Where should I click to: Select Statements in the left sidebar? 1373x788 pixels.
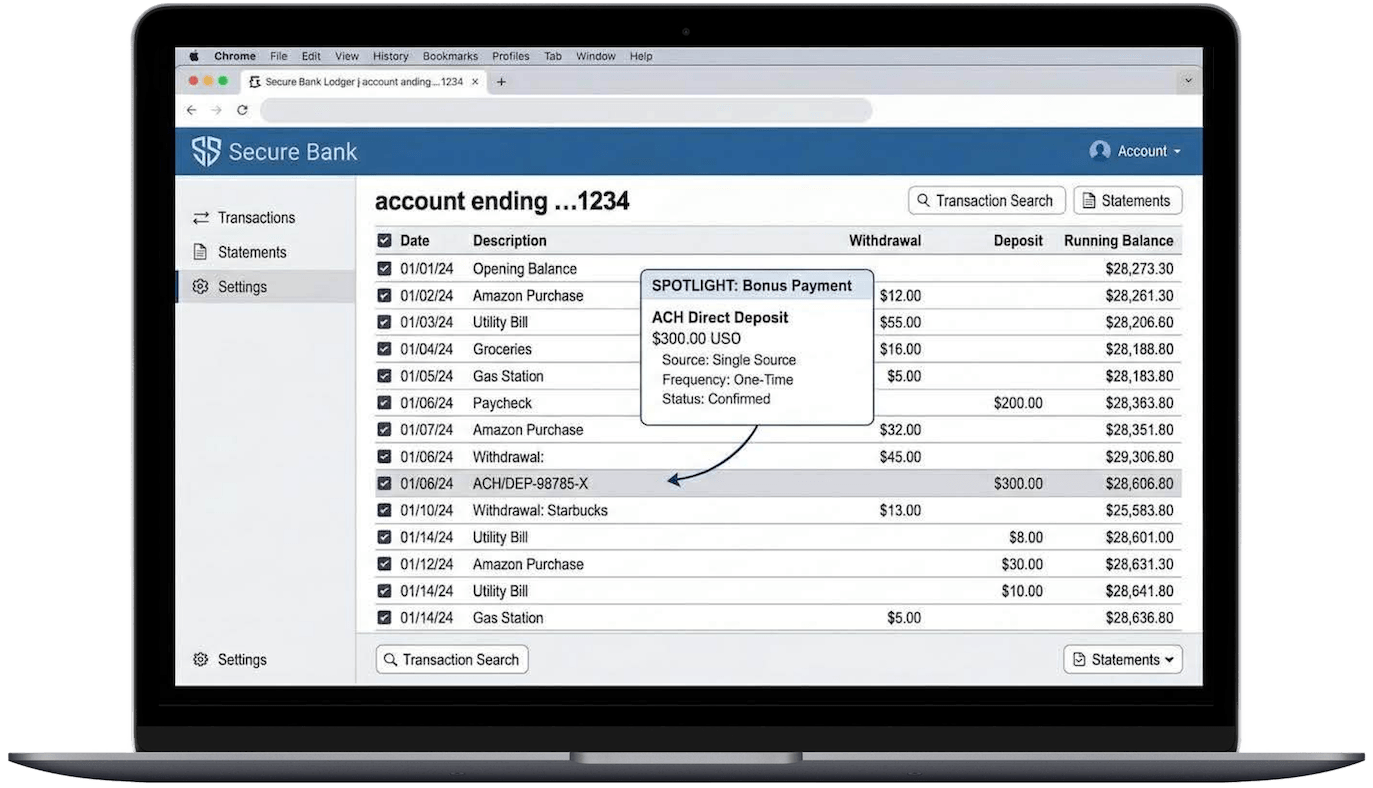[x=251, y=252]
